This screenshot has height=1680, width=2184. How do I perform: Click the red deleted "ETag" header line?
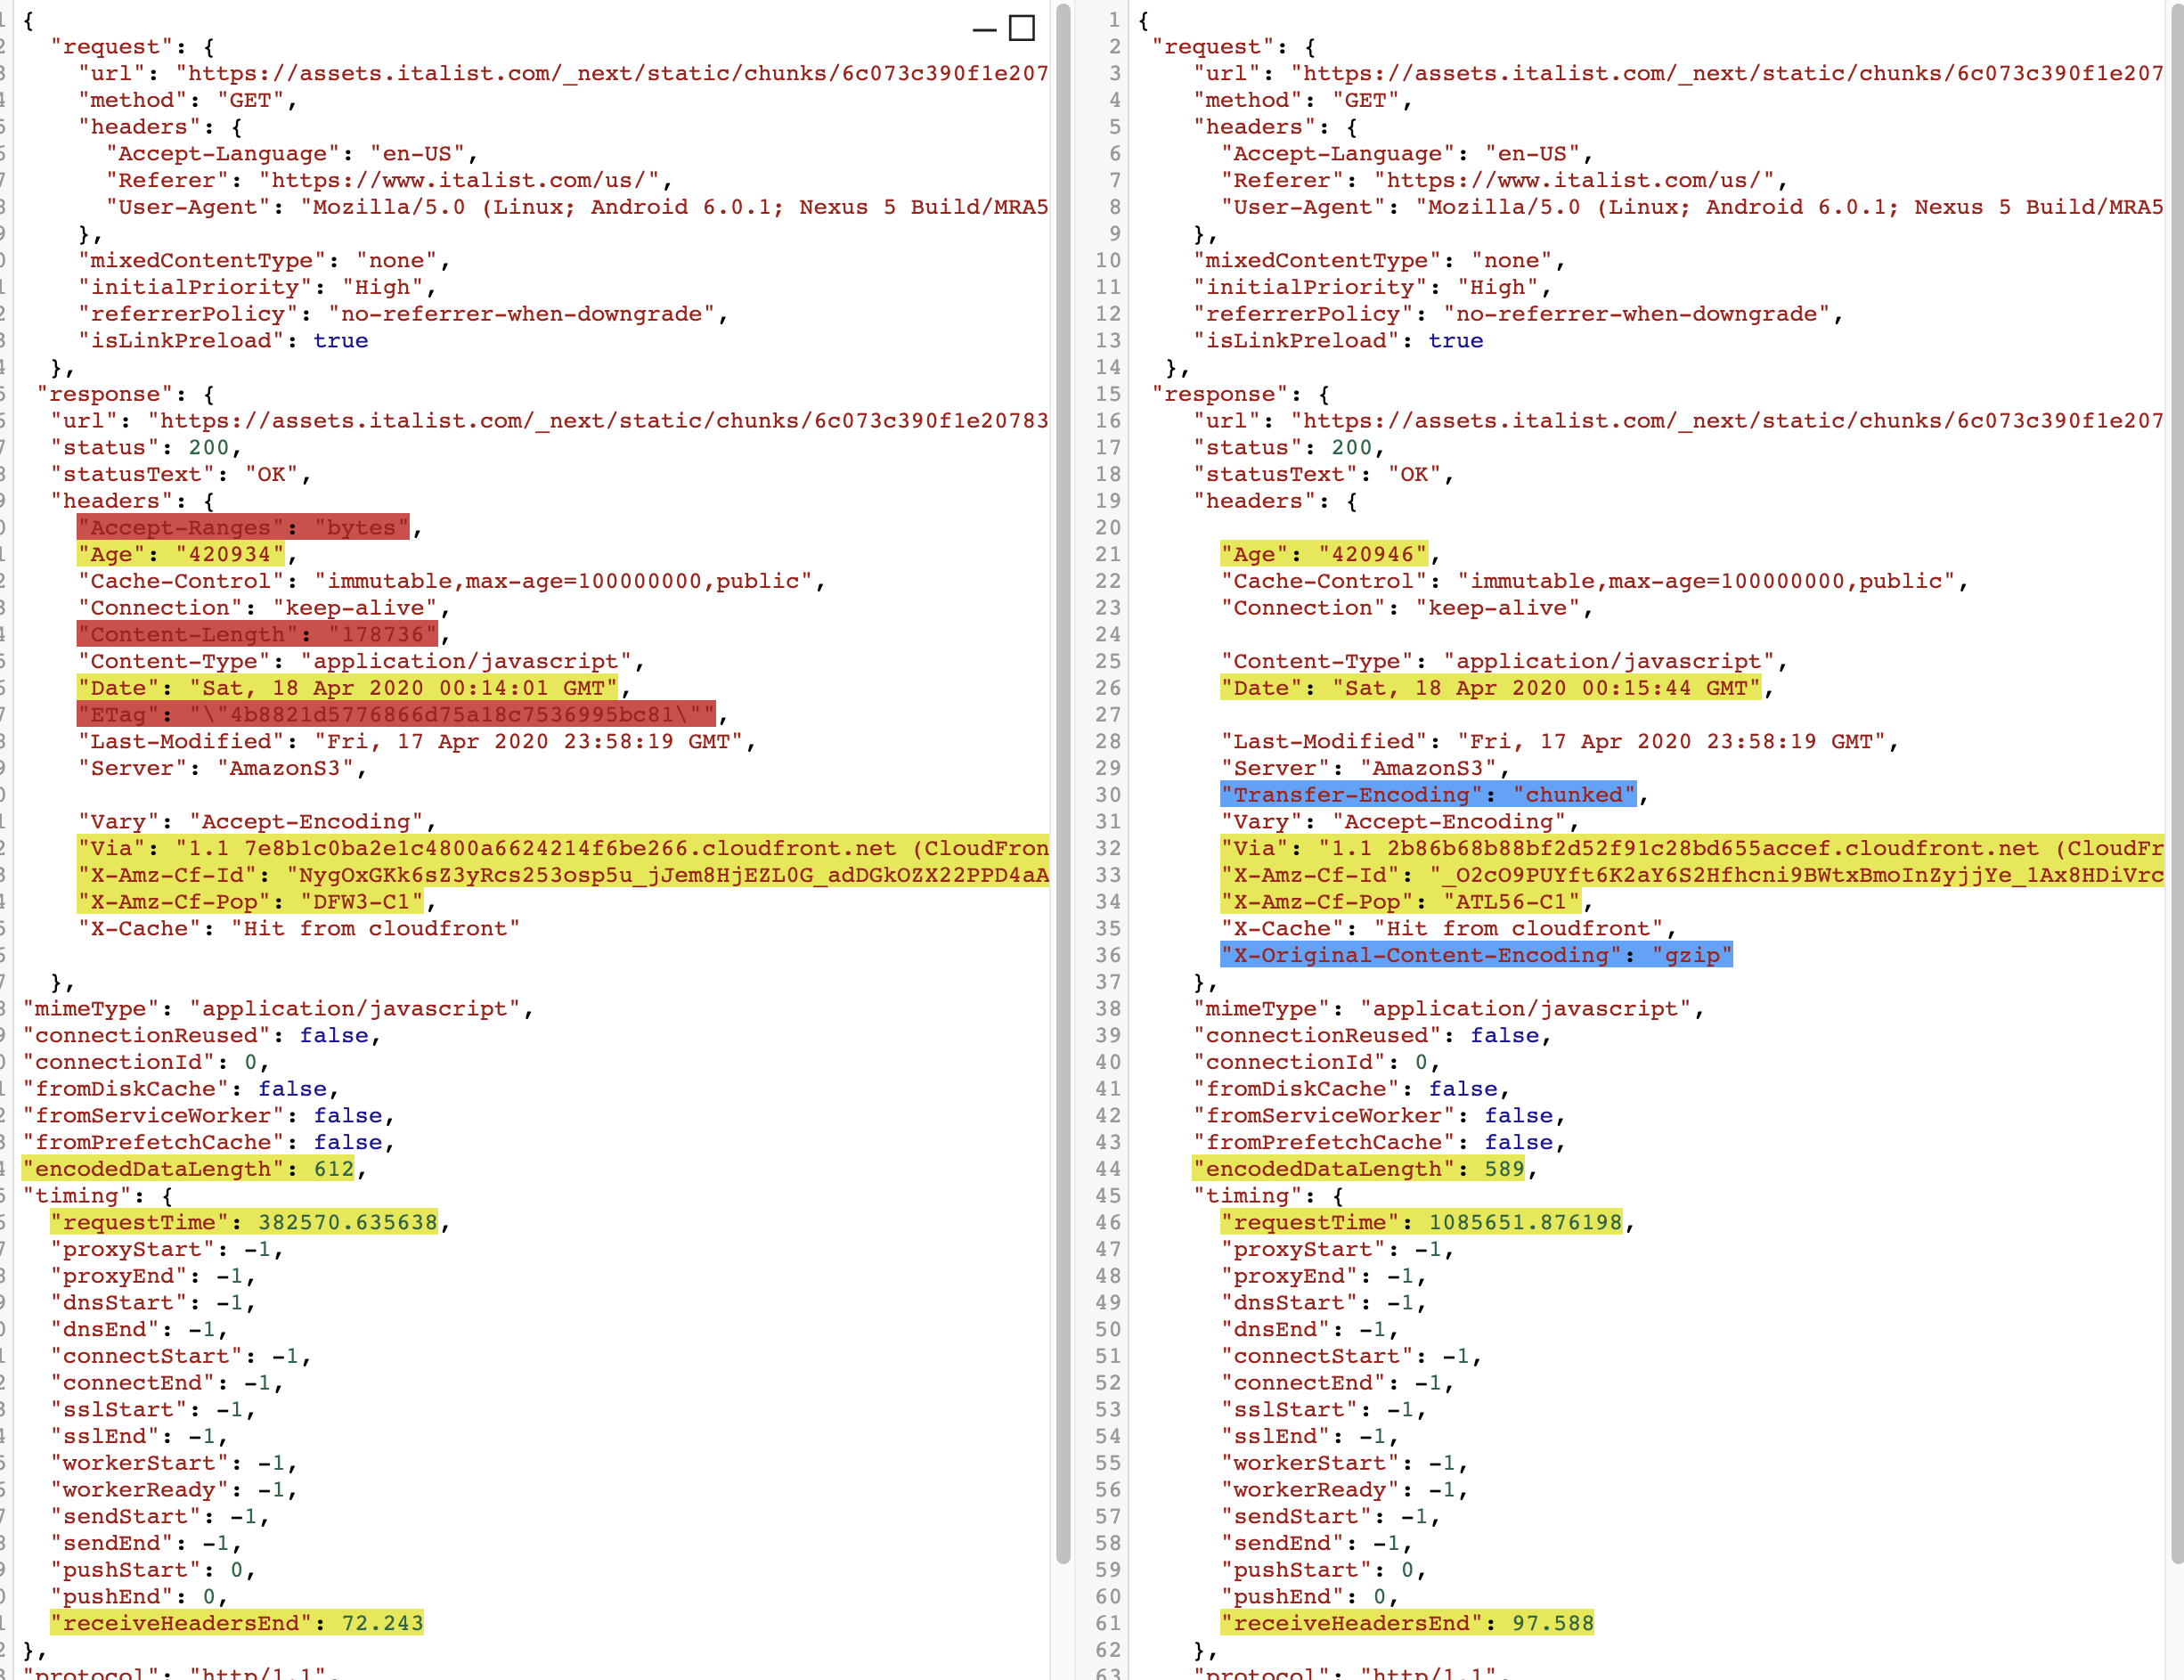pyautogui.click(x=396, y=714)
